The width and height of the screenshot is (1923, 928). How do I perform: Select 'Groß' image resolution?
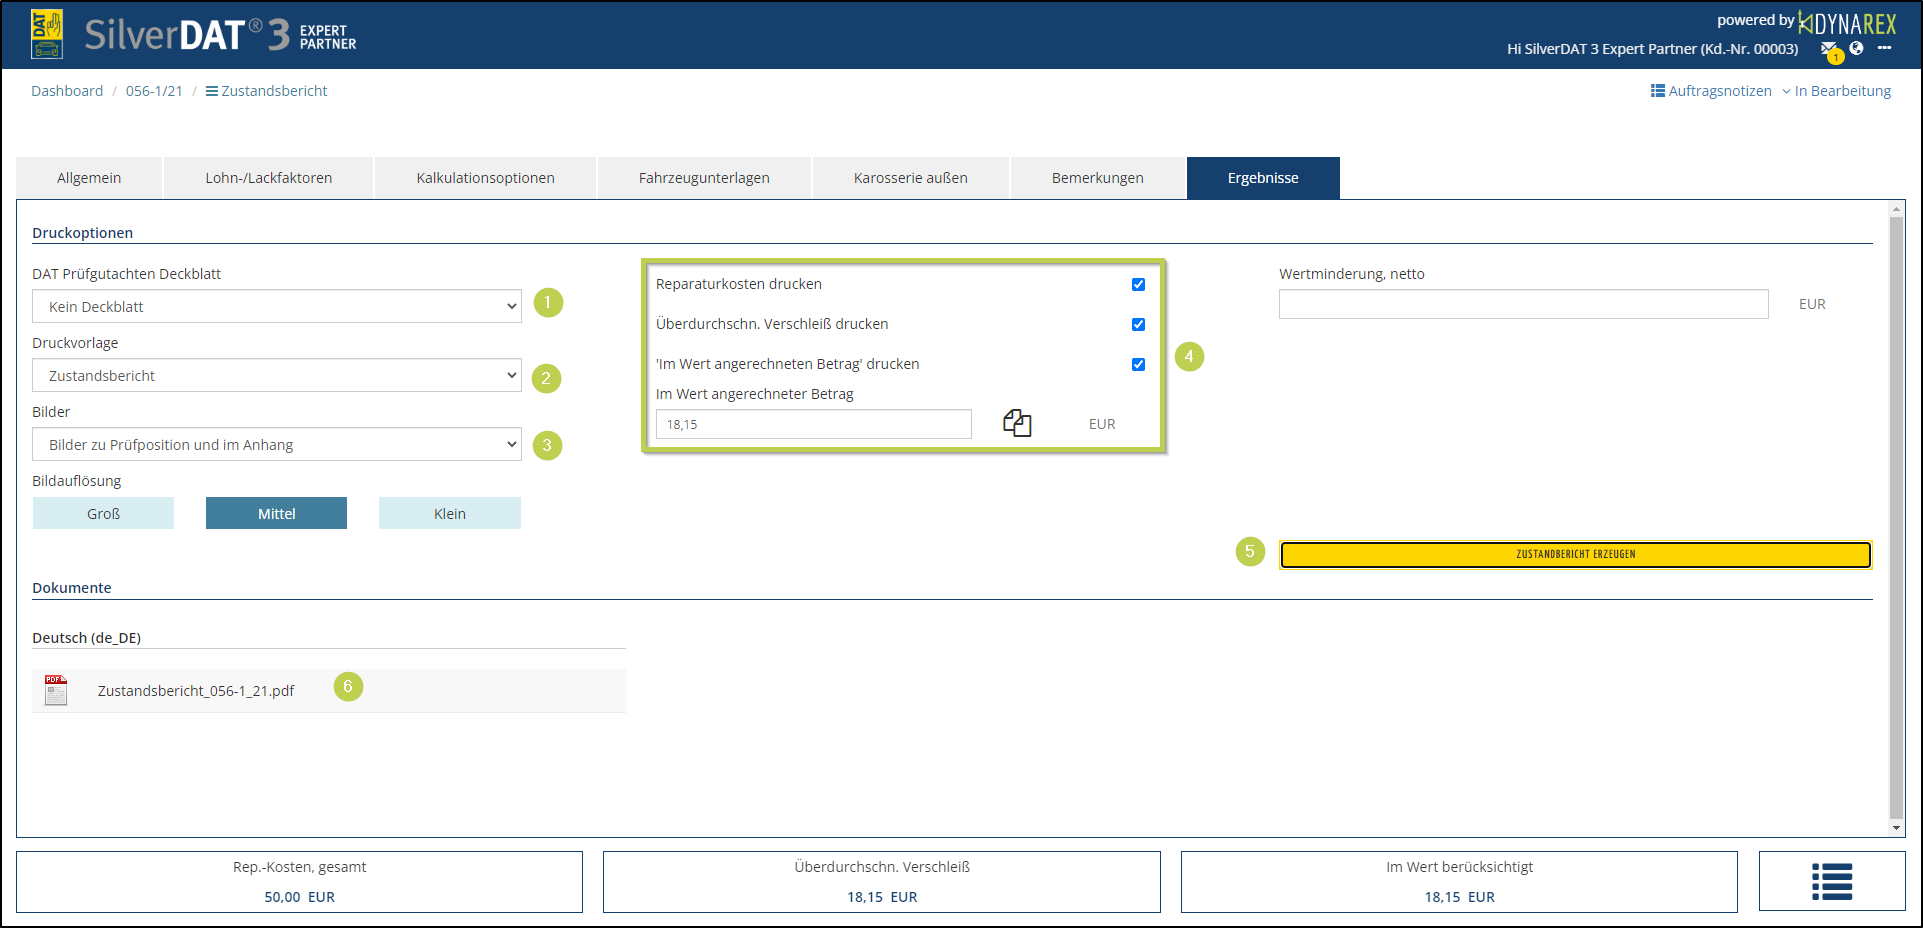(x=103, y=513)
